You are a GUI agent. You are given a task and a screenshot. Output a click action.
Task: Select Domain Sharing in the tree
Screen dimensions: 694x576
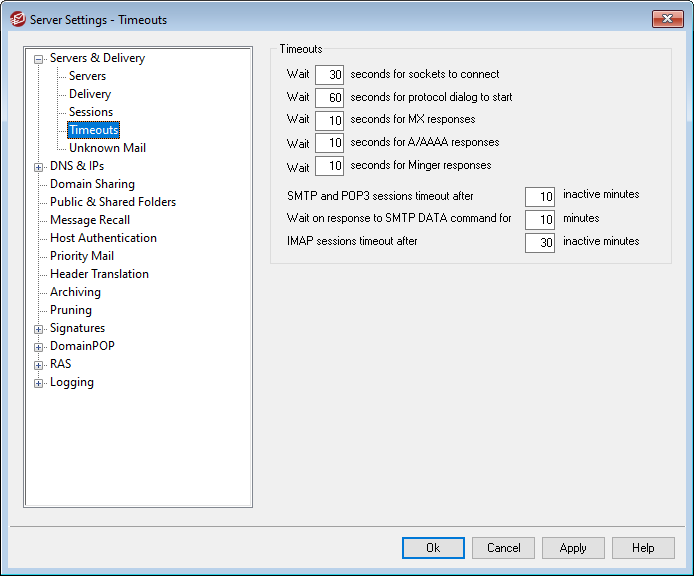pos(92,184)
